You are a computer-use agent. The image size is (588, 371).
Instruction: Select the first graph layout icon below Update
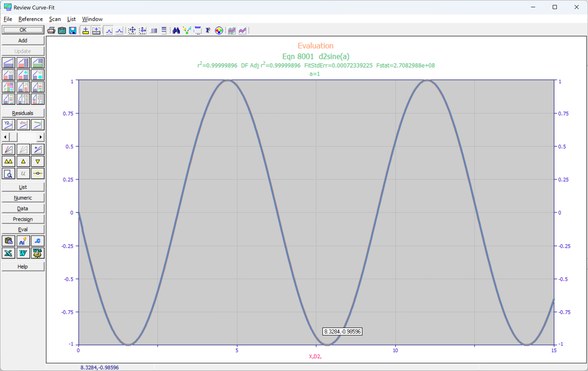click(8, 63)
